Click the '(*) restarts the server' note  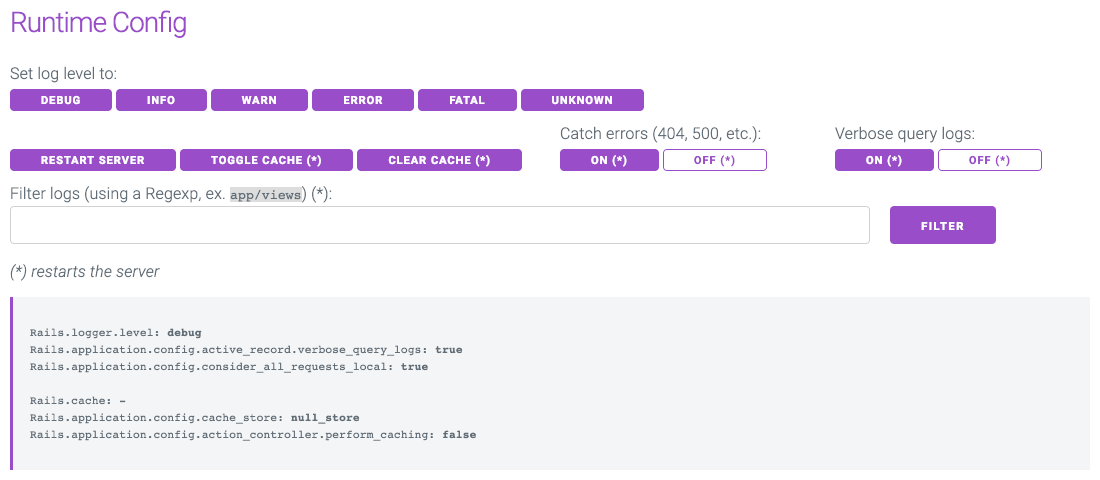pyautogui.click(x=85, y=272)
